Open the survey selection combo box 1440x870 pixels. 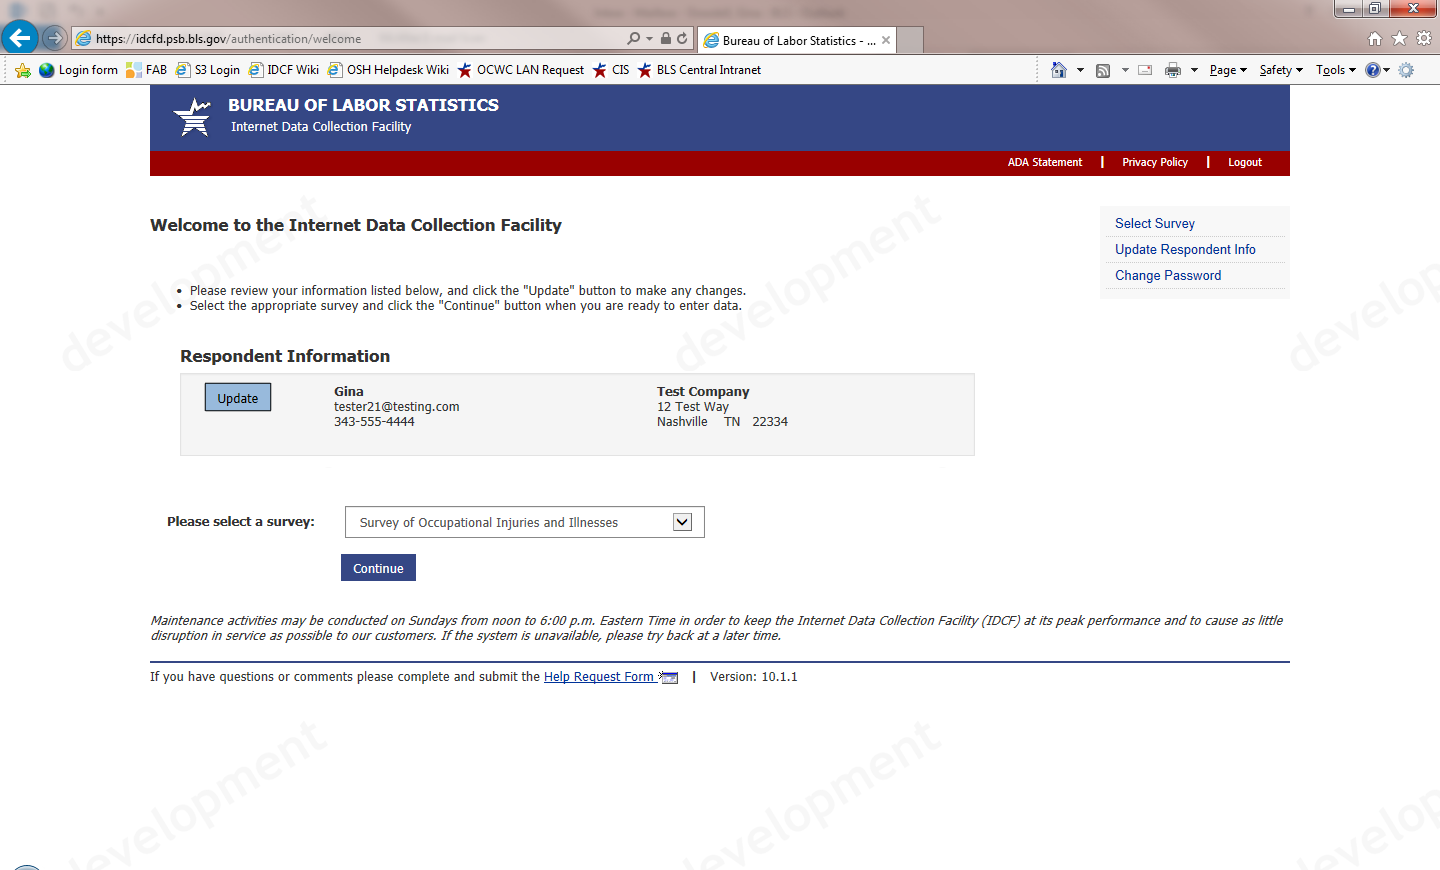[525, 522]
